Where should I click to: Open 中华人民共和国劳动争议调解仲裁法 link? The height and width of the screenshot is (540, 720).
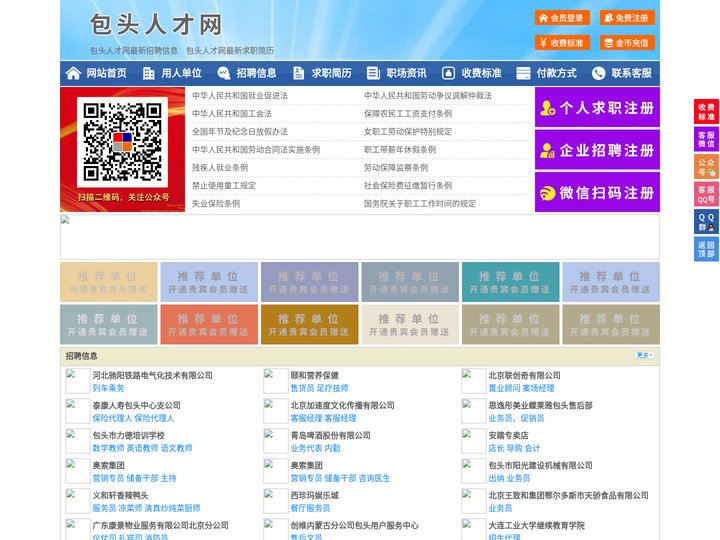428,96
